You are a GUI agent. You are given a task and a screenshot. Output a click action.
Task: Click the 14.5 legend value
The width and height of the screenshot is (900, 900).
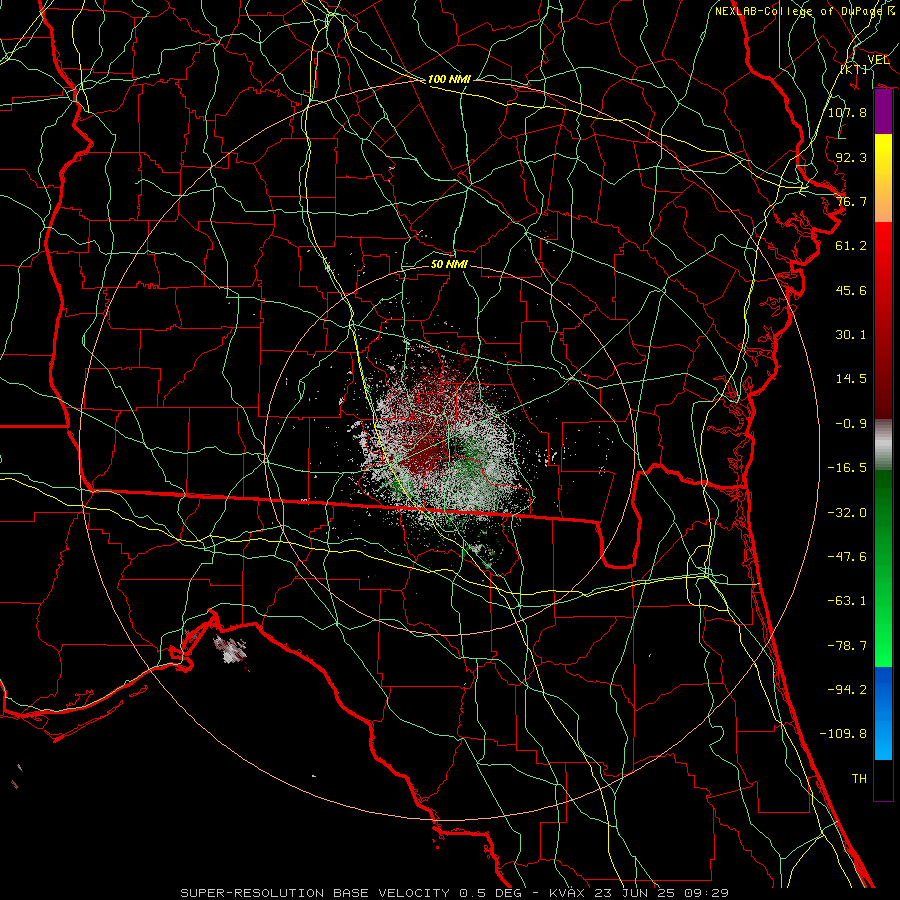pos(851,379)
